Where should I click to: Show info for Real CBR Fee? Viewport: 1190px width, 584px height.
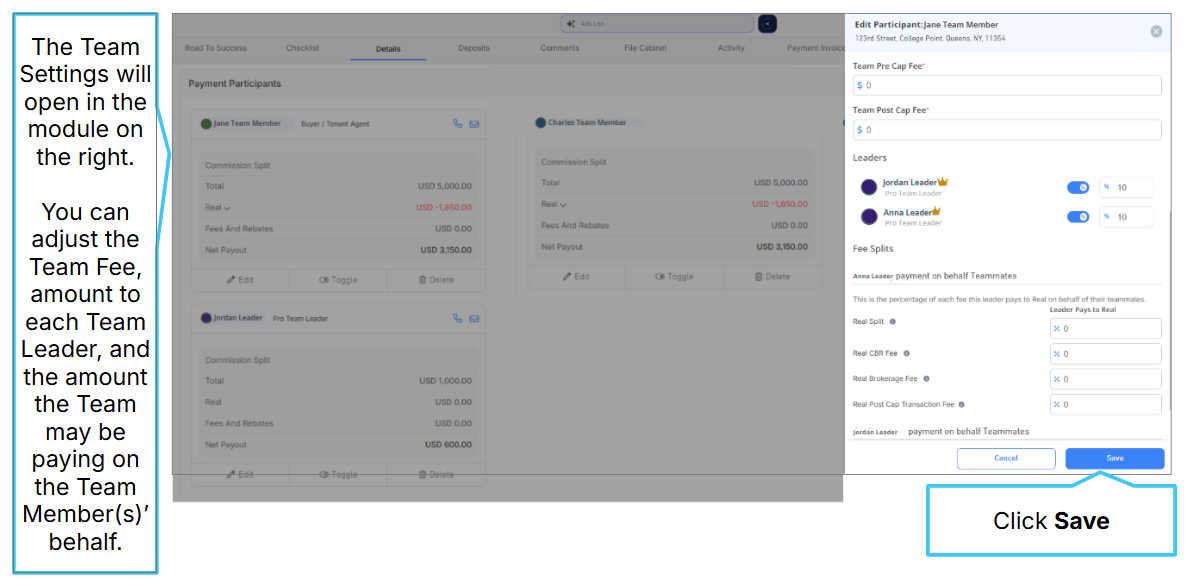click(x=907, y=353)
